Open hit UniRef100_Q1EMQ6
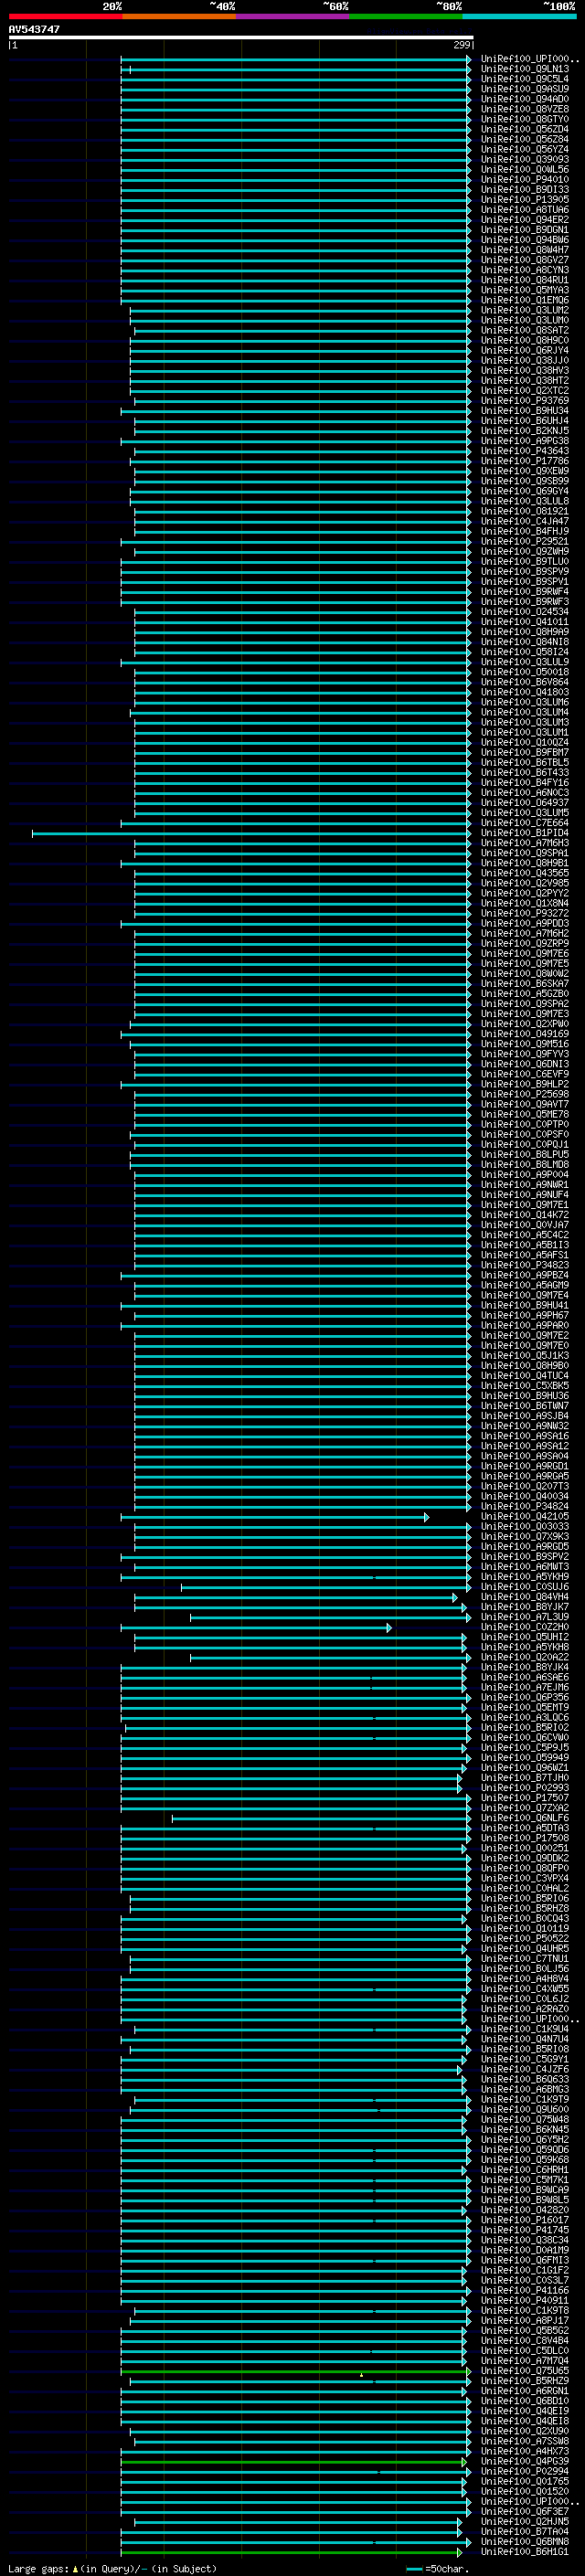The height and width of the screenshot is (2576, 585). [x=525, y=300]
